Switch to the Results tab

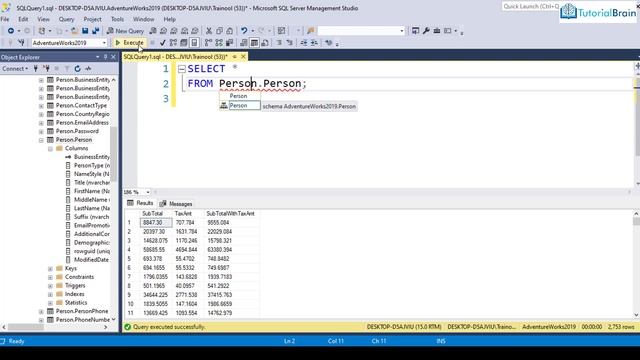click(140, 203)
